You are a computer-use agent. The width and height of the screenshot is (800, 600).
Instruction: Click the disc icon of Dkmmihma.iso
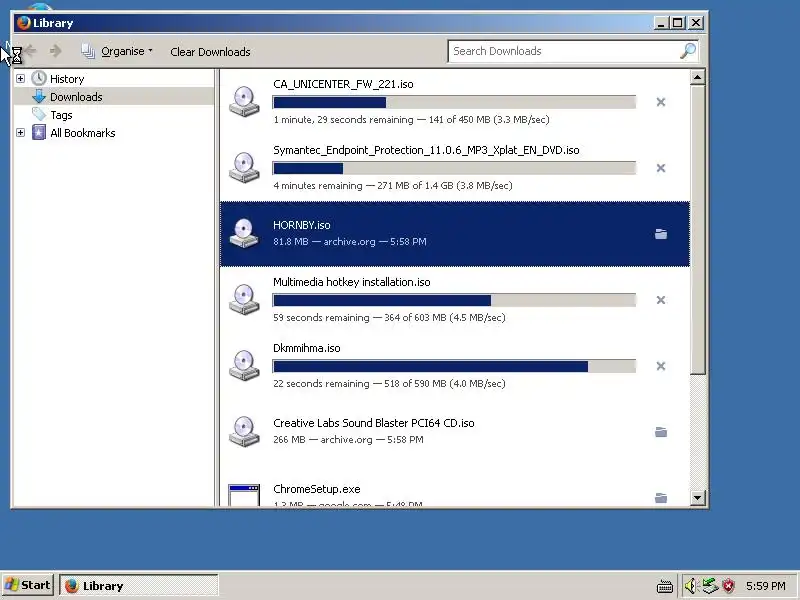pos(244,365)
